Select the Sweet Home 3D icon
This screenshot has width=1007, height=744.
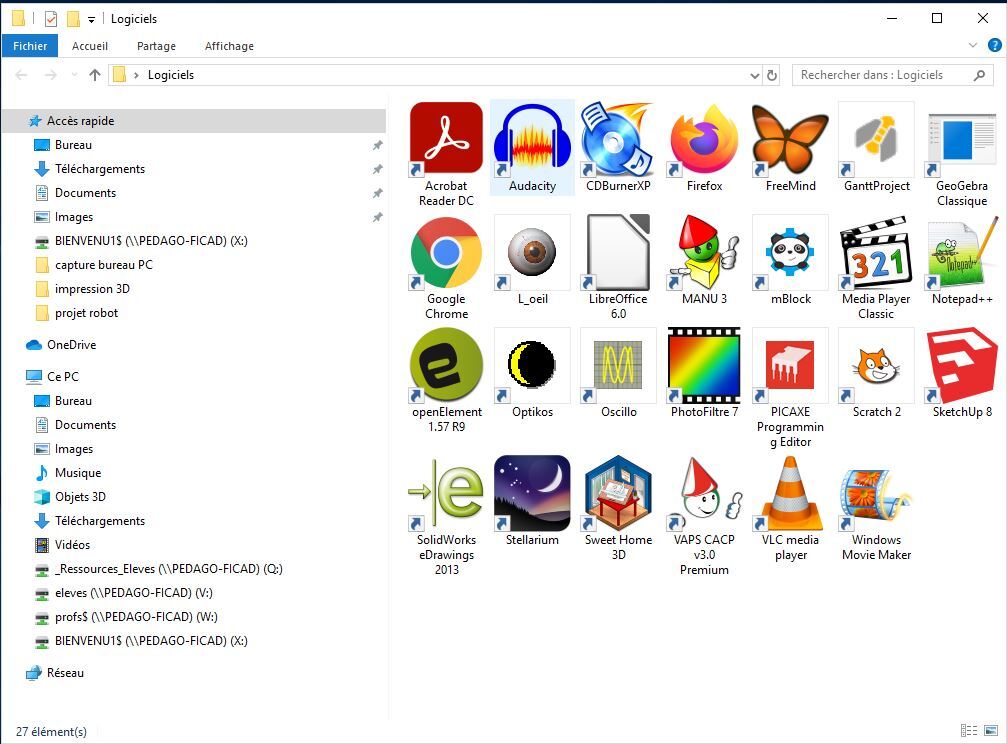[618, 493]
